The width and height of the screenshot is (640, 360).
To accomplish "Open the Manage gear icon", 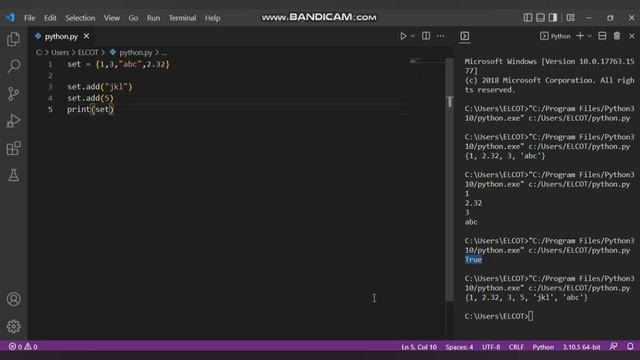I will [x=13, y=327].
